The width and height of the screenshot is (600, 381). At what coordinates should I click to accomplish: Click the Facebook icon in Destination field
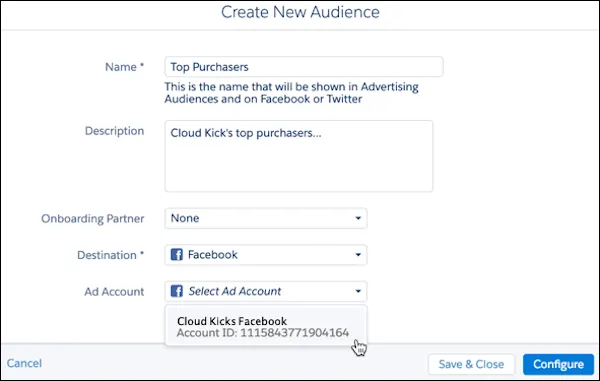coord(176,254)
